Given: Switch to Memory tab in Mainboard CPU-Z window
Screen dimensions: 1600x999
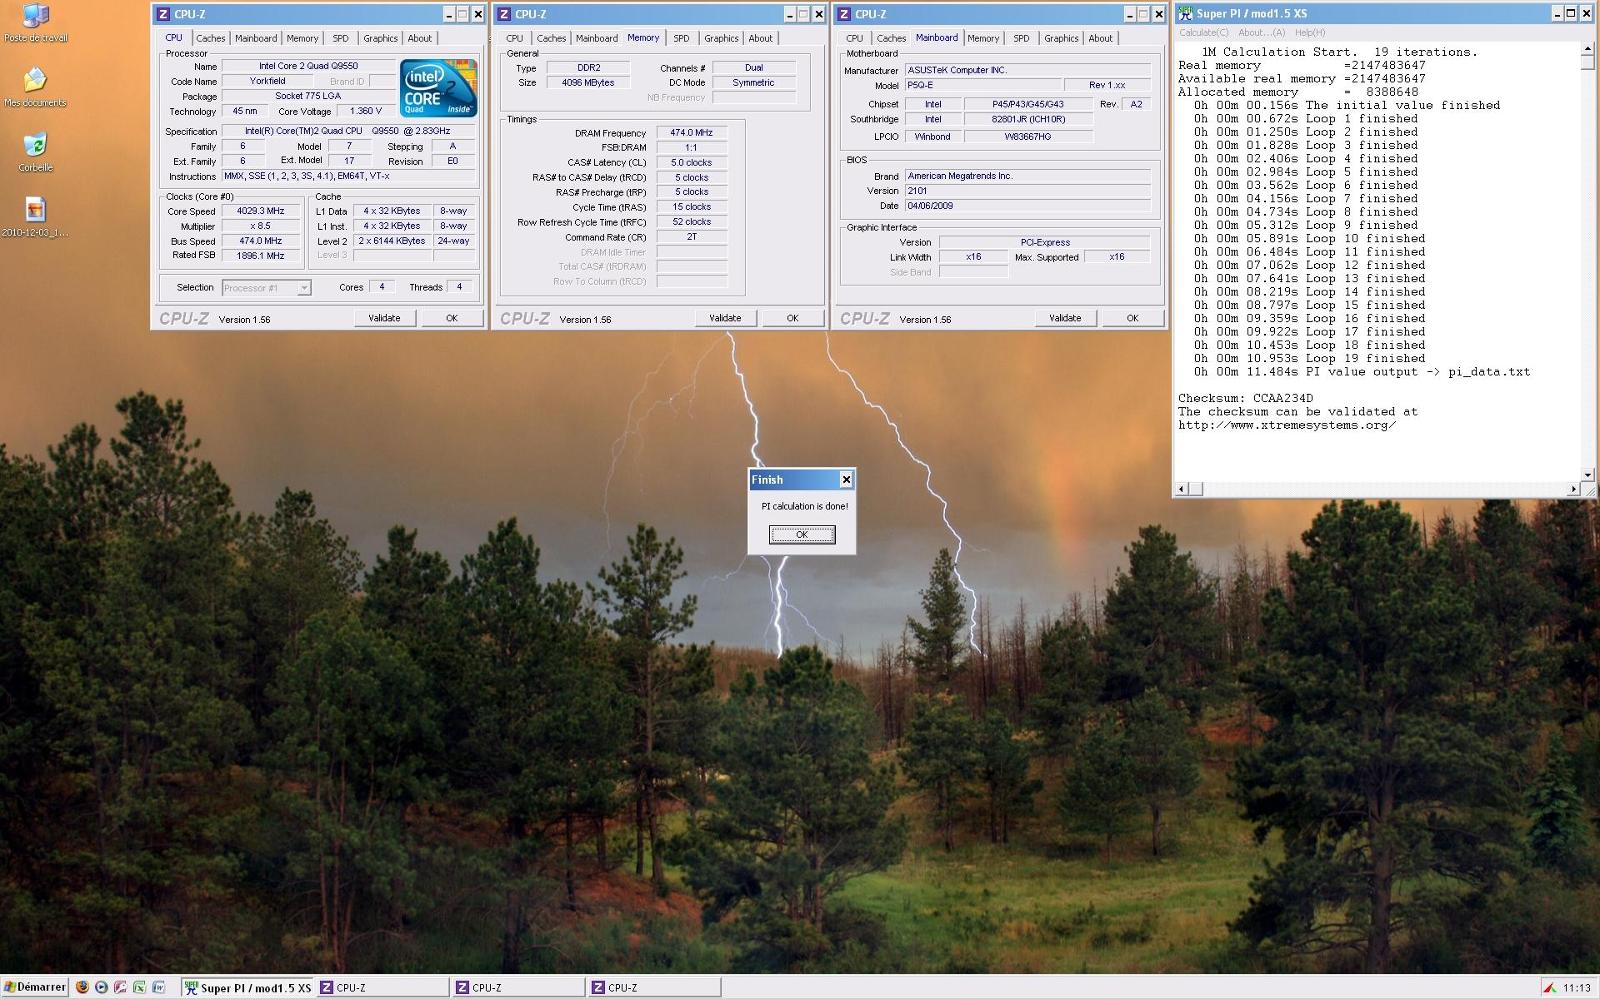Looking at the screenshot, I should click(983, 39).
